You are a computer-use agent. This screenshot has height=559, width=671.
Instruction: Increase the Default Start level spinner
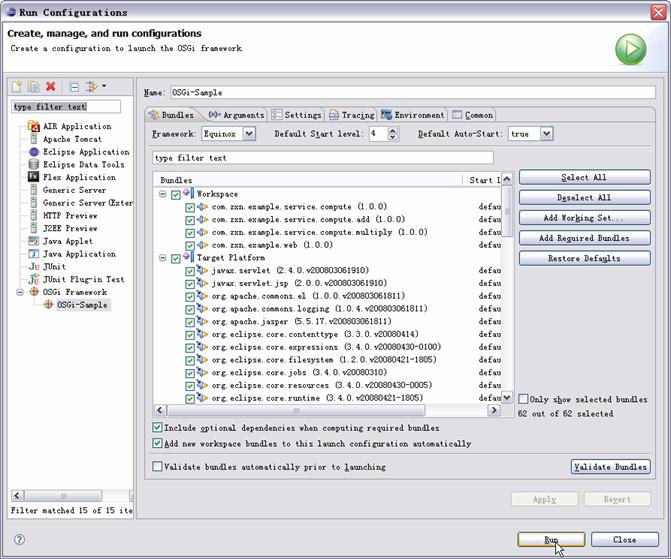point(392,131)
